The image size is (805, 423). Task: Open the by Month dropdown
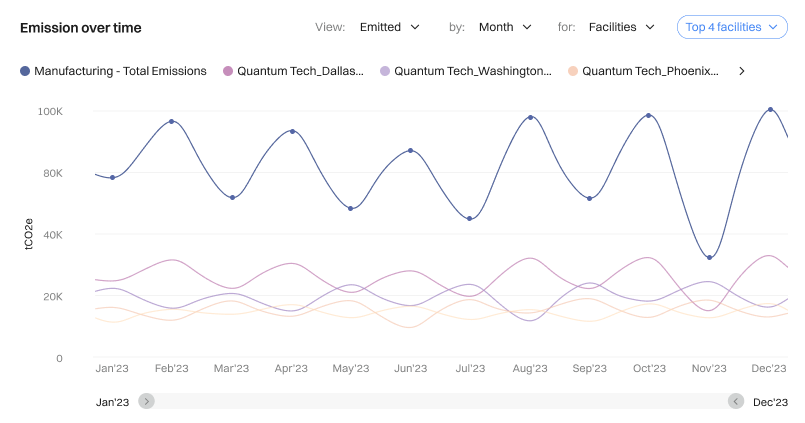(x=505, y=27)
